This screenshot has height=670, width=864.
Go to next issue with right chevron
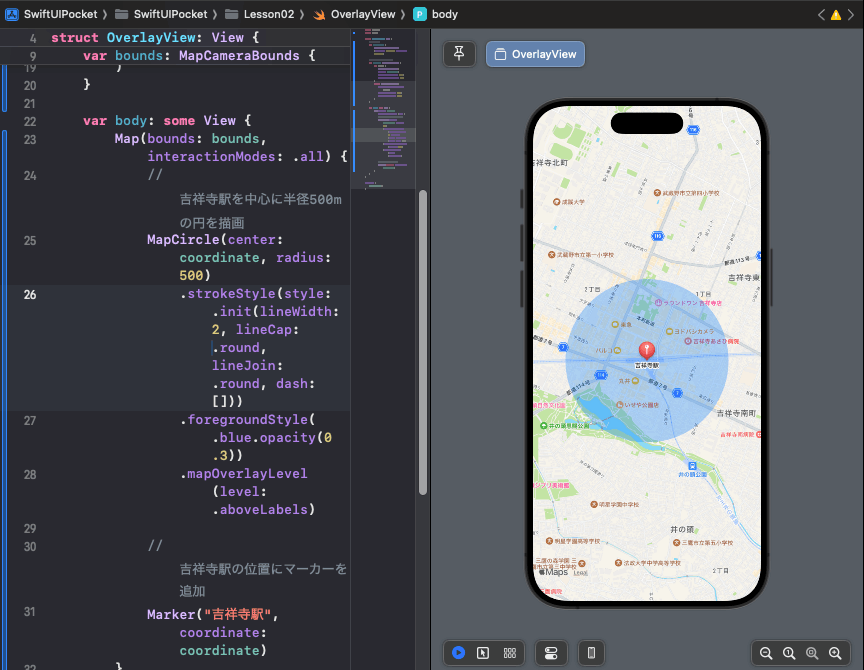tap(851, 15)
